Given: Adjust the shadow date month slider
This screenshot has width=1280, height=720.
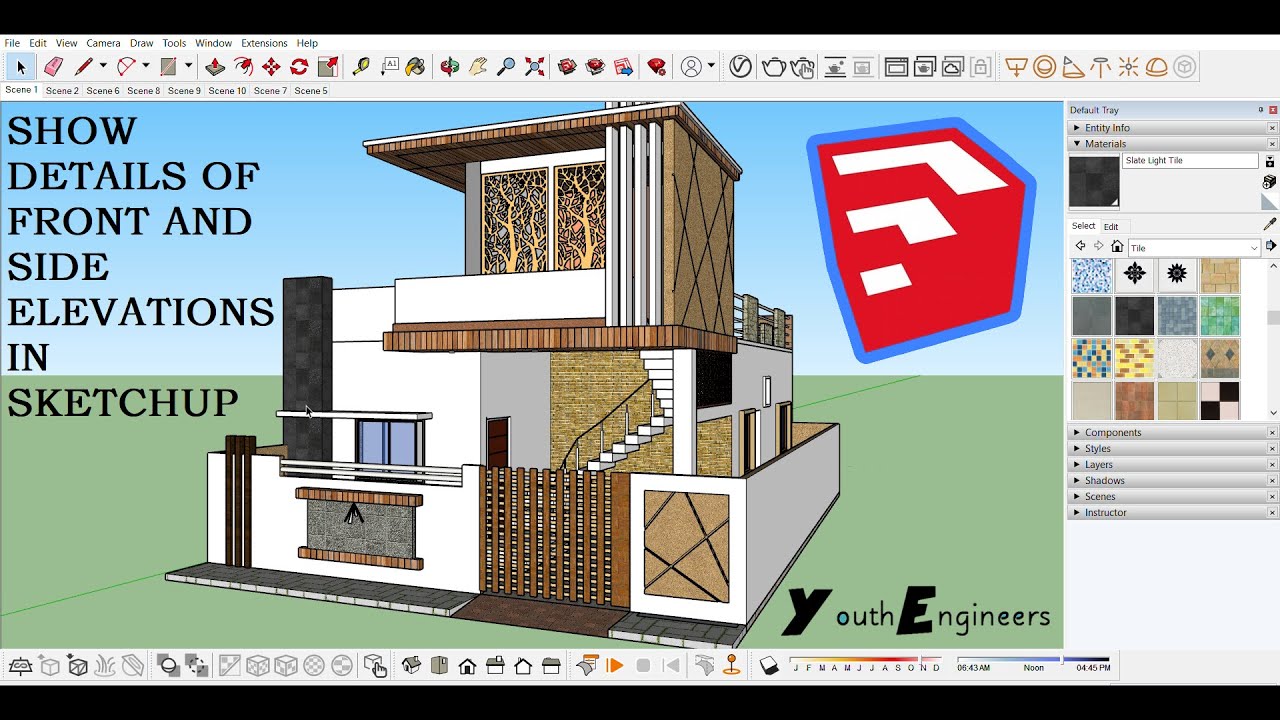Looking at the screenshot, I should (866, 662).
